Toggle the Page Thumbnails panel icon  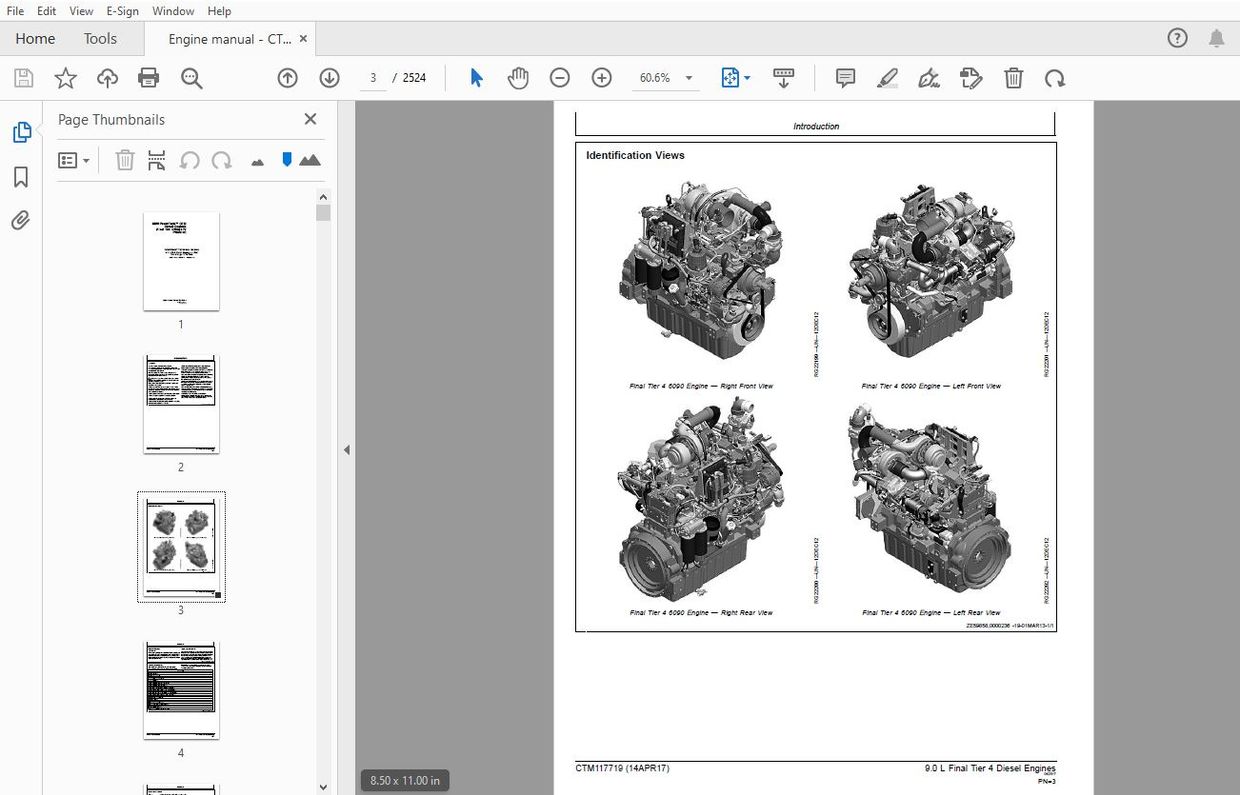[x=20, y=132]
